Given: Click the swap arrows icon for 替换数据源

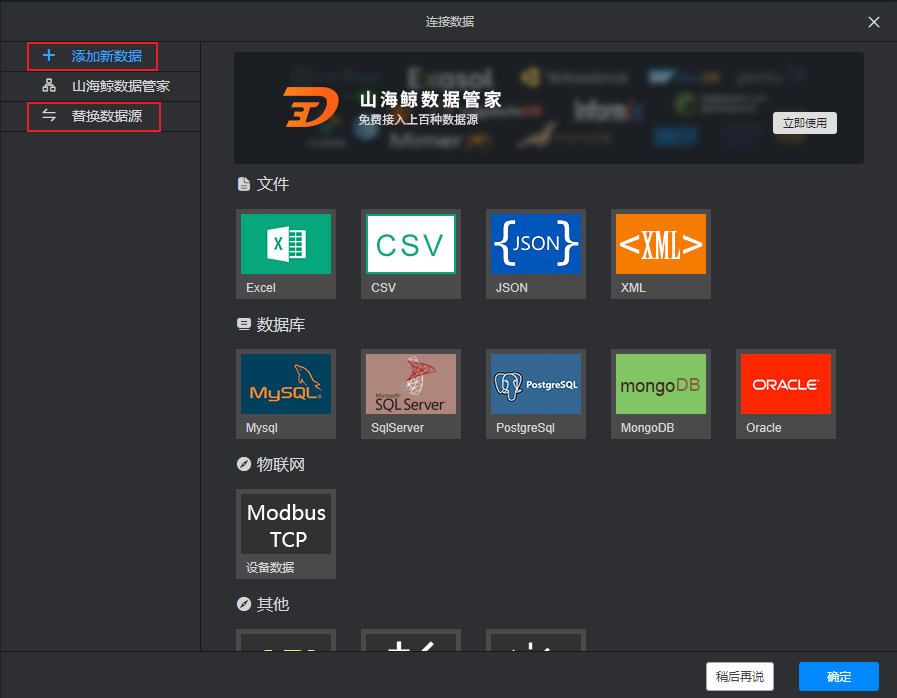Looking at the screenshot, I should pyautogui.click(x=49, y=116).
